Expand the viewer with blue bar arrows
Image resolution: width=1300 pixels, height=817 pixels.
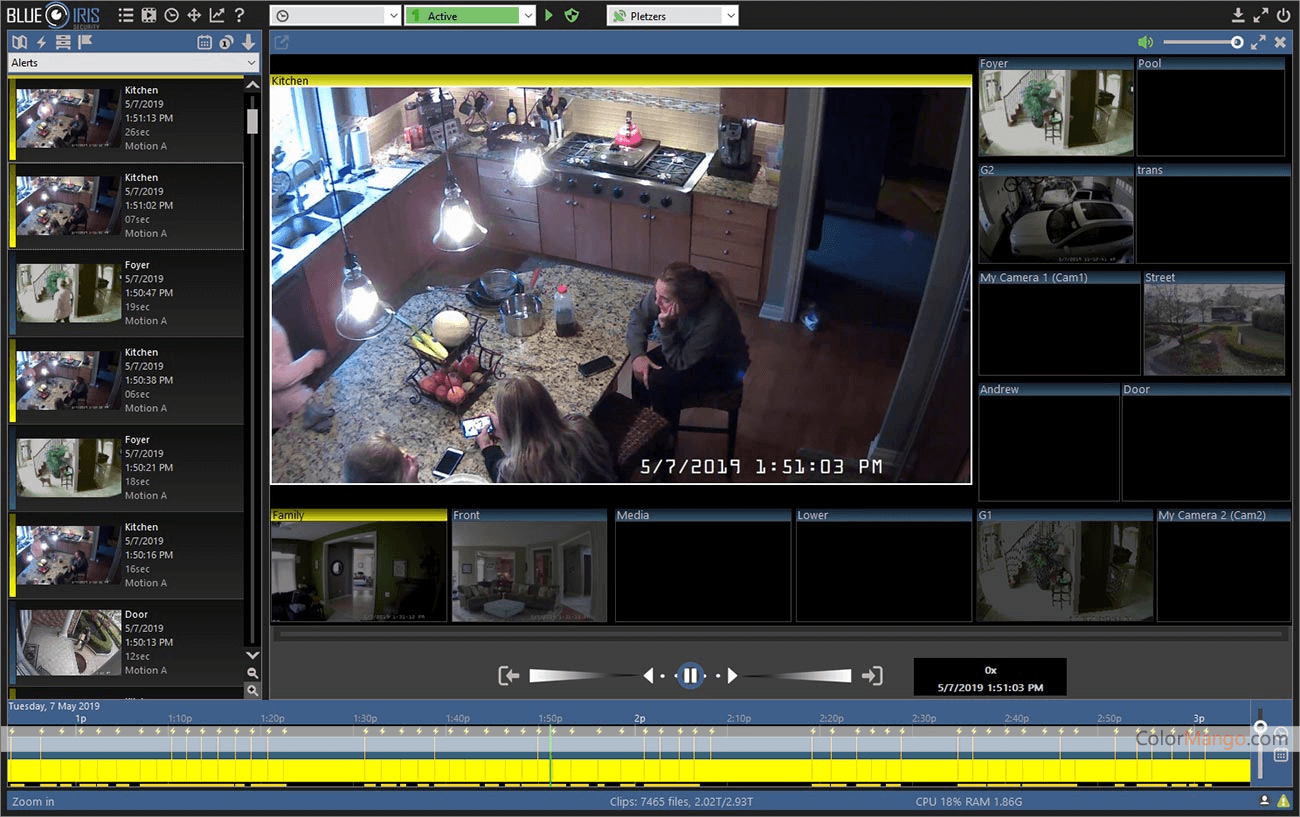1258,42
